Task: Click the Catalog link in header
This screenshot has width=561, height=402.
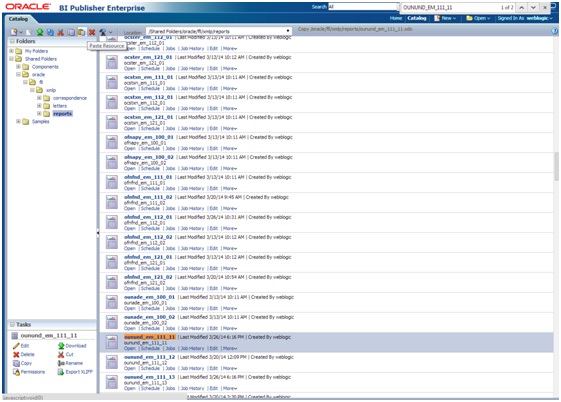Action: tap(417, 18)
